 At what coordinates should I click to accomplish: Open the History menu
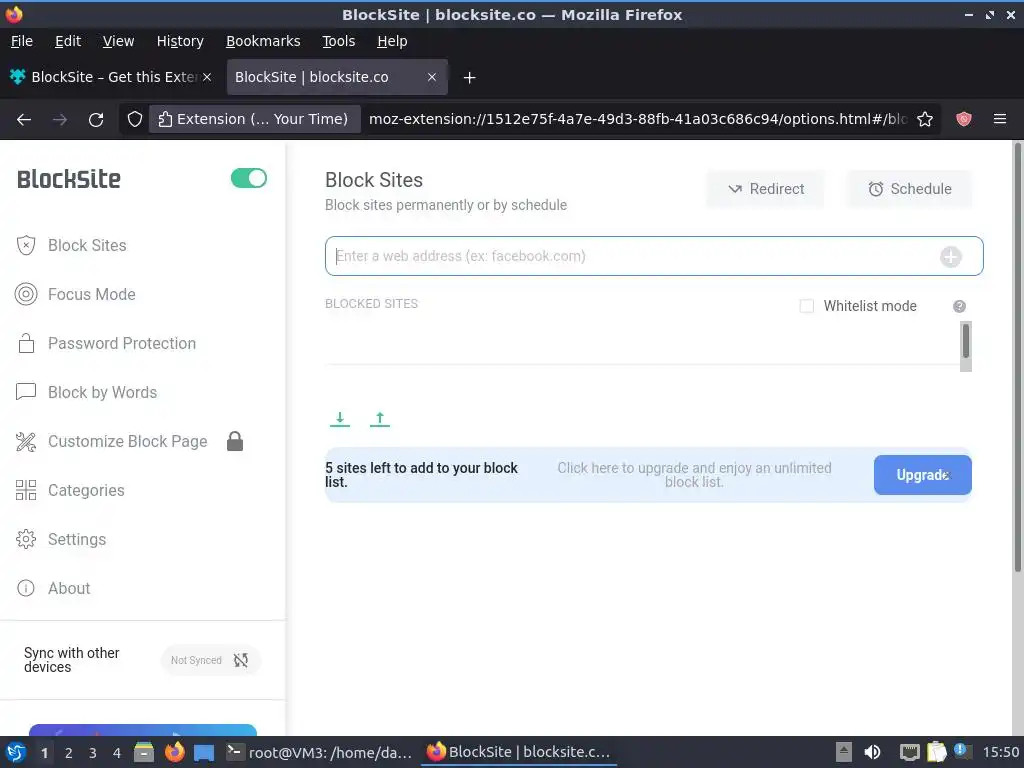(x=180, y=41)
